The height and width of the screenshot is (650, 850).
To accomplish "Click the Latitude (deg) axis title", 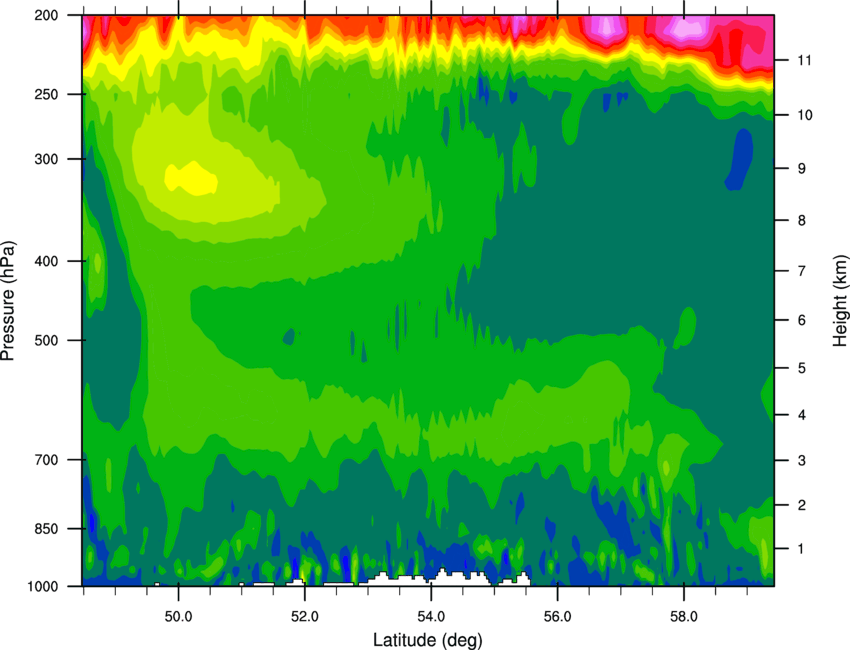I will (x=428, y=640).
